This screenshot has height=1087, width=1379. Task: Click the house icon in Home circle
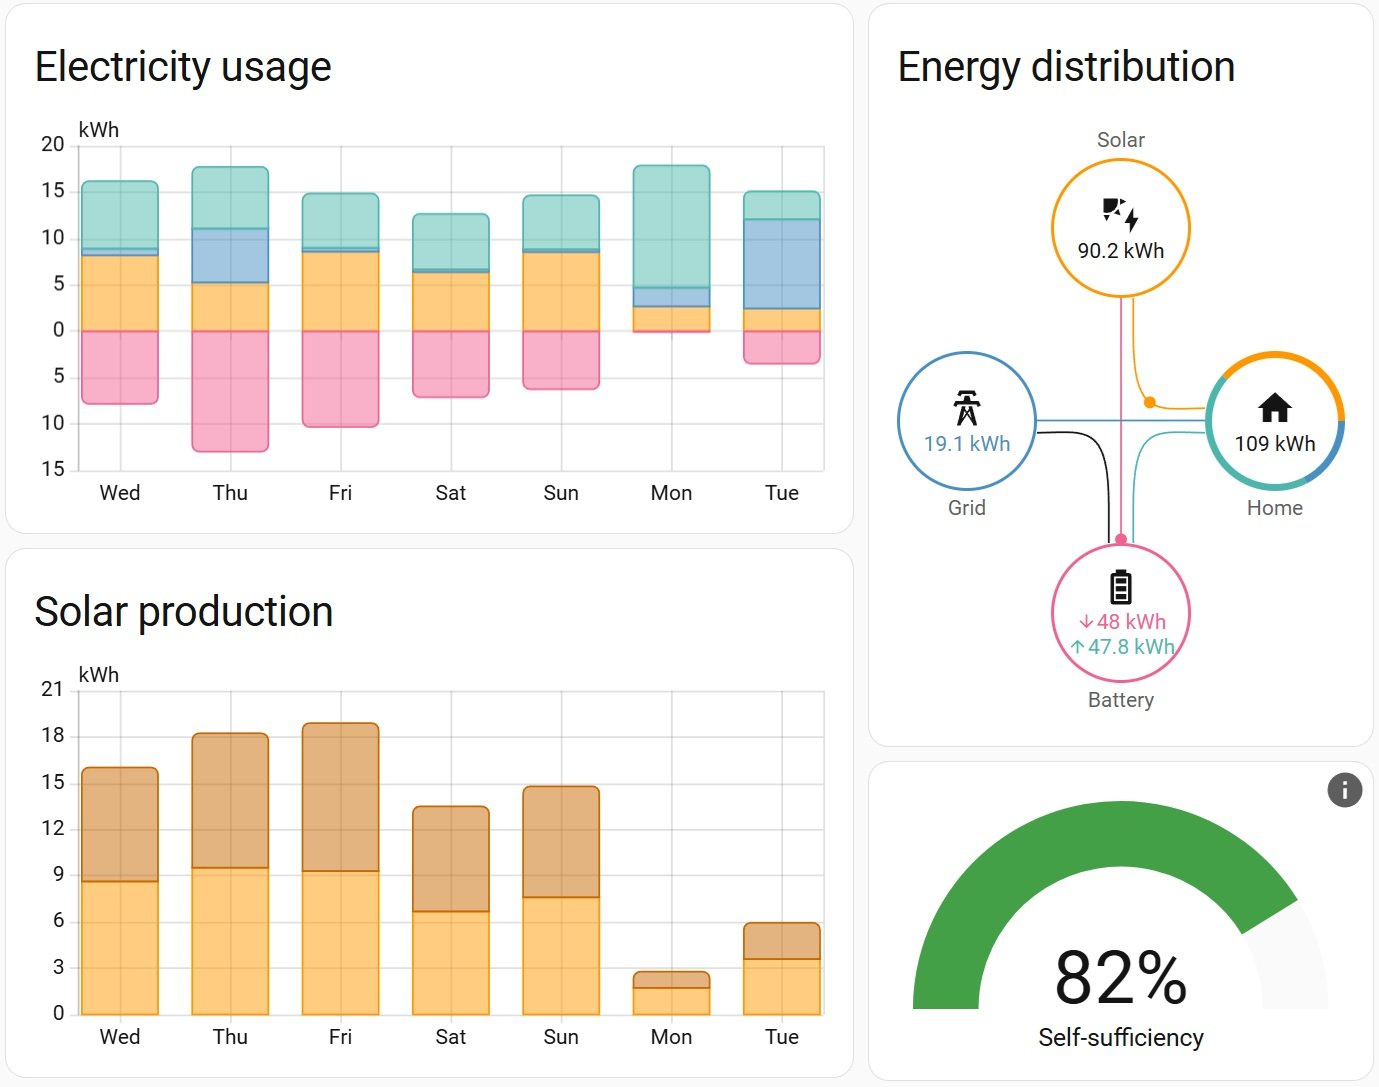point(1274,407)
